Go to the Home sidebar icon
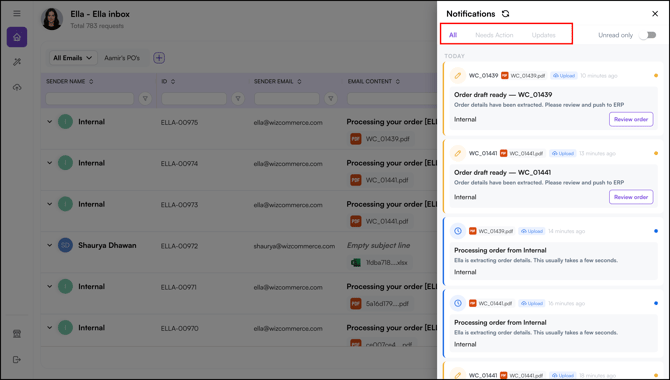The image size is (670, 380). pos(17,37)
